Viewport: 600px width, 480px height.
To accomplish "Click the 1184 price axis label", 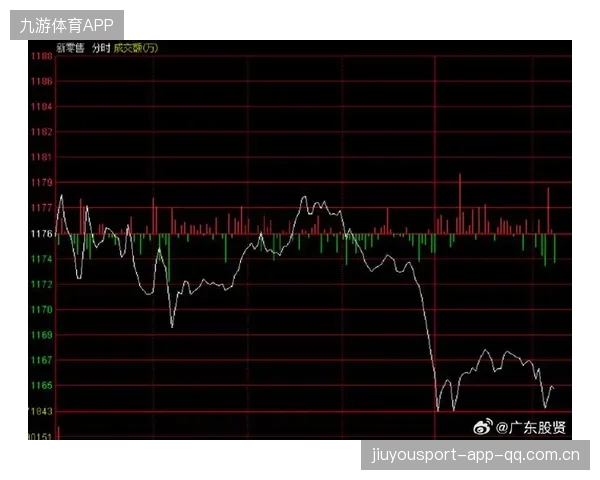I will (x=41, y=106).
